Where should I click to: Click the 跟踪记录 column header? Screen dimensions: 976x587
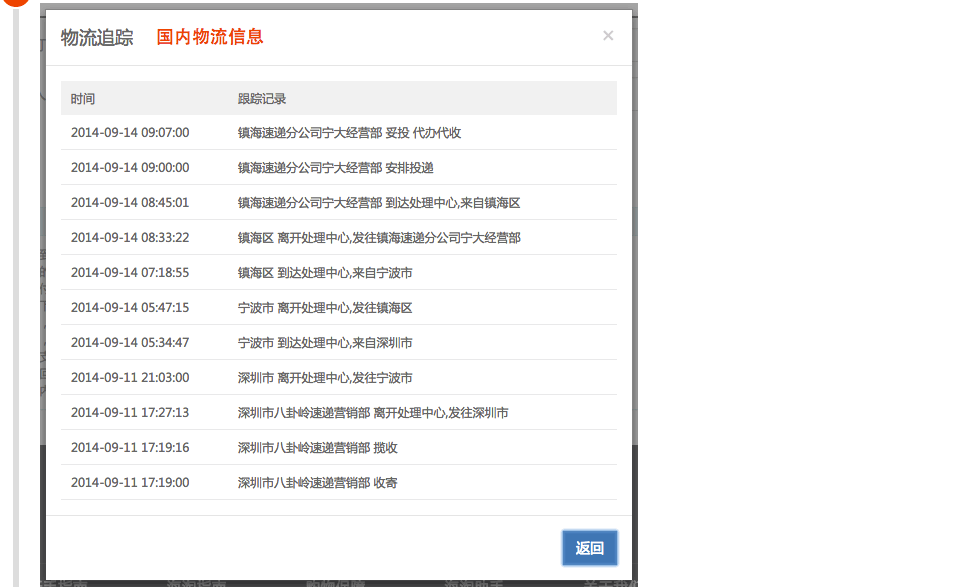coord(262,98)
